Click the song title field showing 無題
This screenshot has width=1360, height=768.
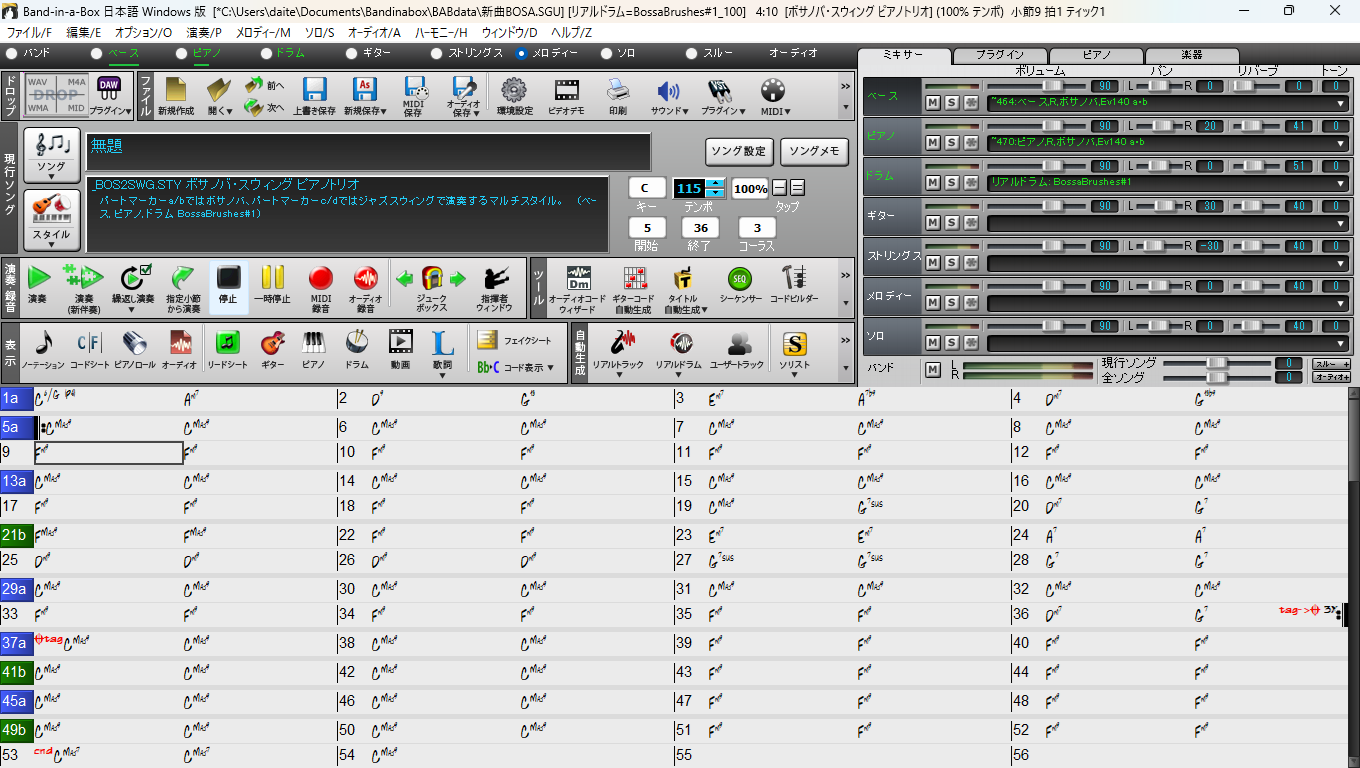368,152
